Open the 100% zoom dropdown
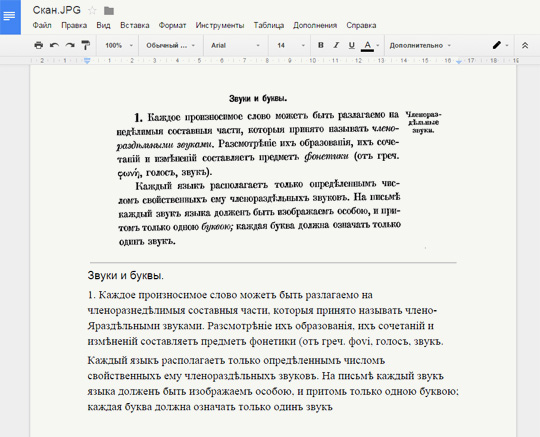 tap(118, 45)
